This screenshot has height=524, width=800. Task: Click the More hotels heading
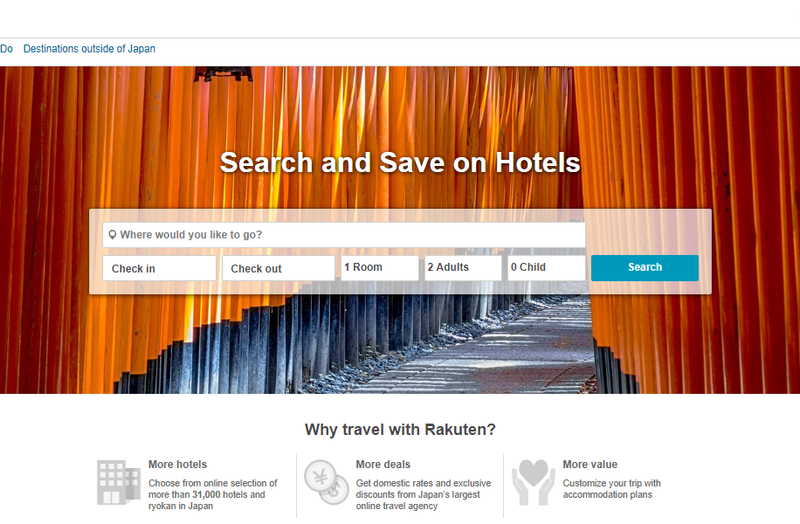point(178,464)
